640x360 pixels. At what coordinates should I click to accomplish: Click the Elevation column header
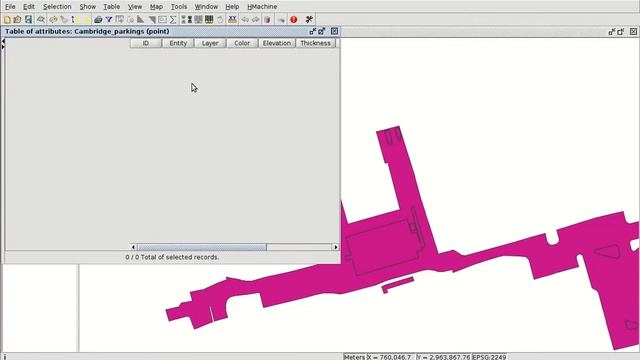click(277, 43)
